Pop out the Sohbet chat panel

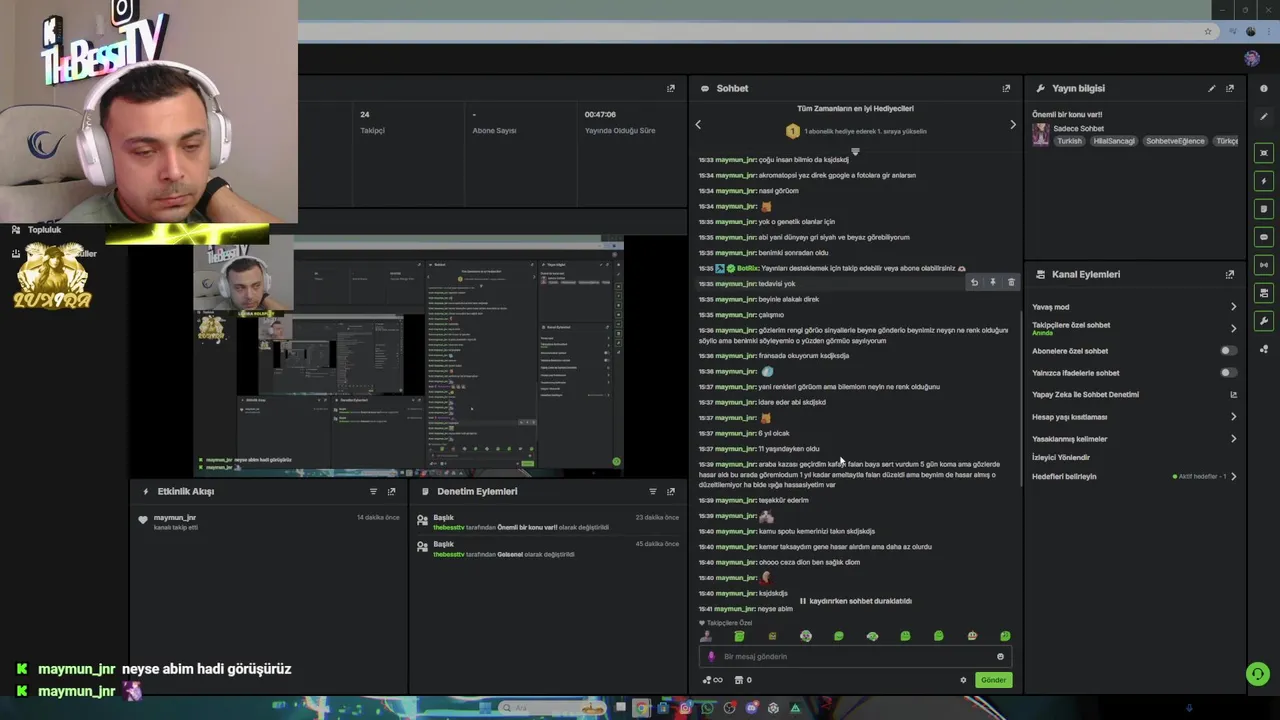point(1006,88)
